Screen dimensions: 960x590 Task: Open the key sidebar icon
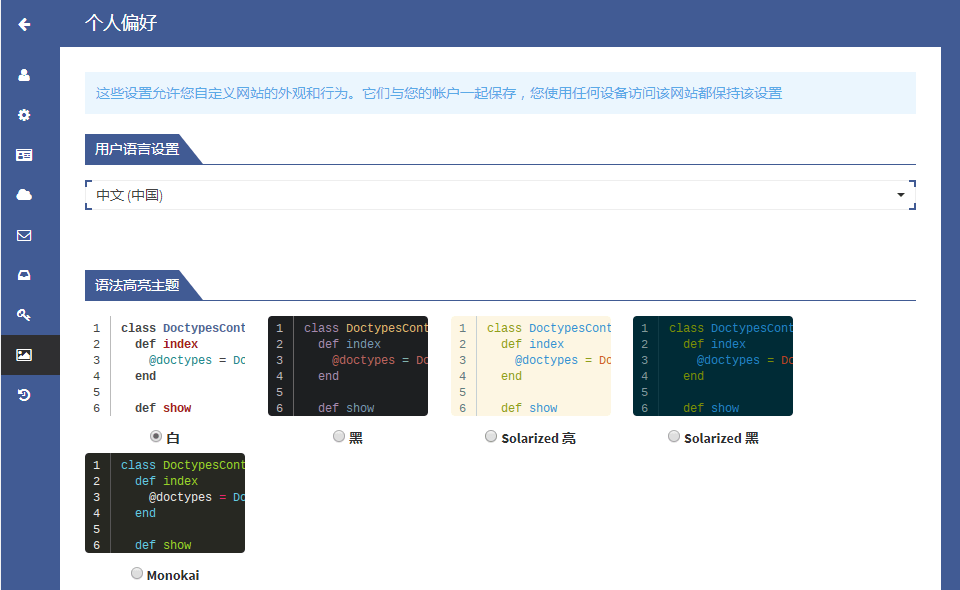coord(24,315)
